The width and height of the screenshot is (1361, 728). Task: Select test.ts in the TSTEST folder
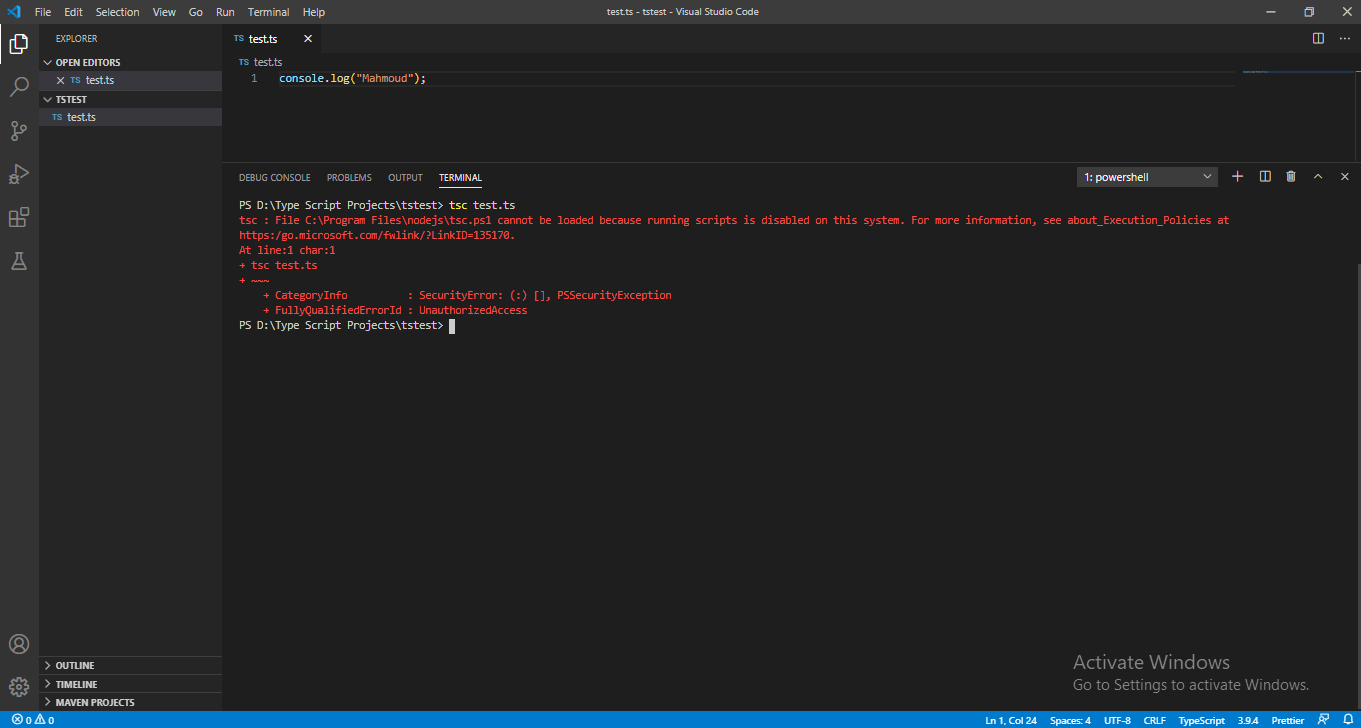(x=81, y=117)
